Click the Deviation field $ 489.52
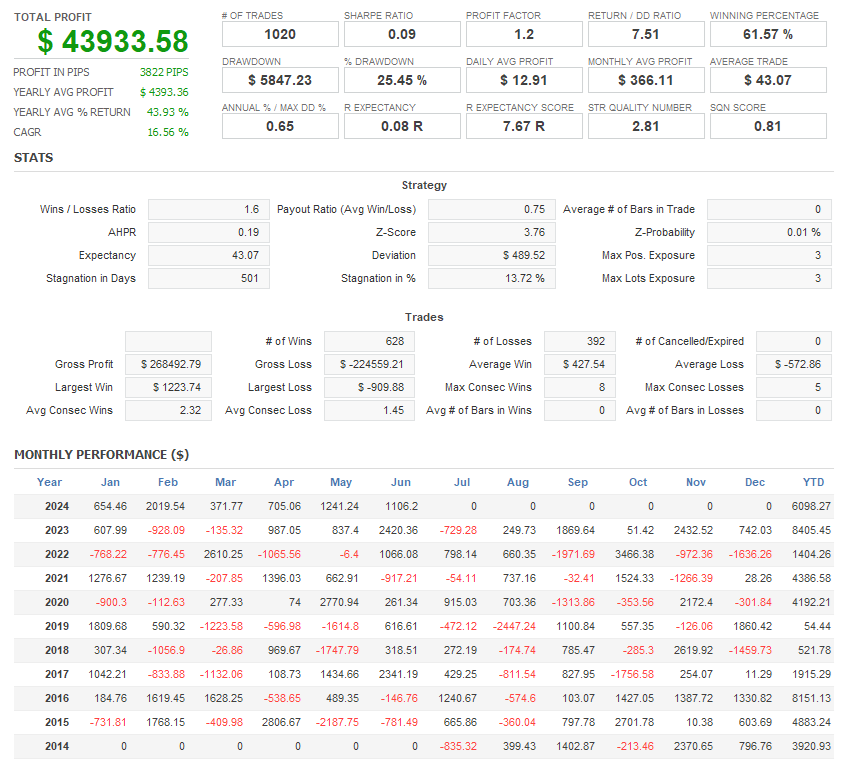Image resolution: width=855 pixels, height=767 pixels. pyautogui.click(x=492, y=255)
